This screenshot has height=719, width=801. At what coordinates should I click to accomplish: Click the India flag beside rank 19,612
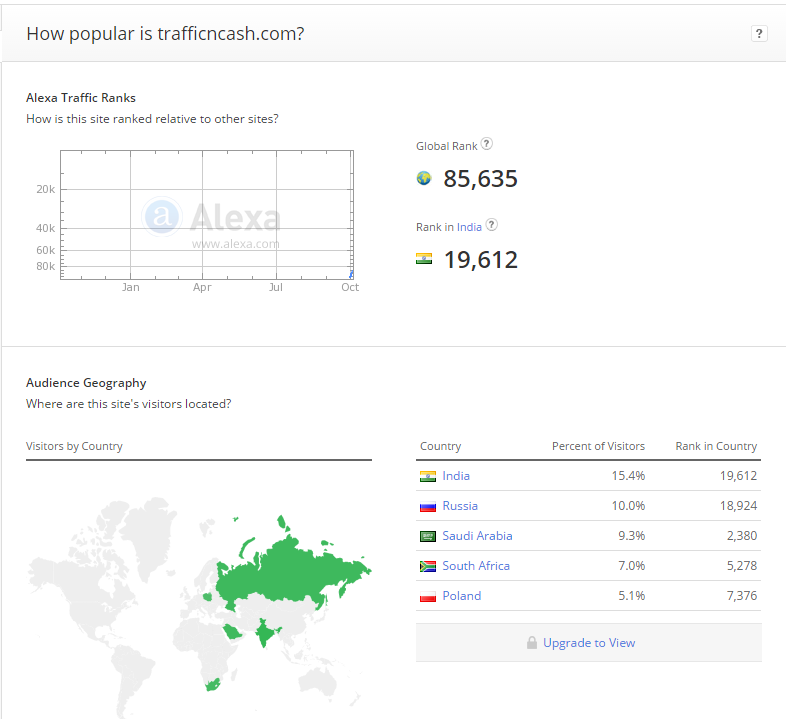[x=424, y=259]
